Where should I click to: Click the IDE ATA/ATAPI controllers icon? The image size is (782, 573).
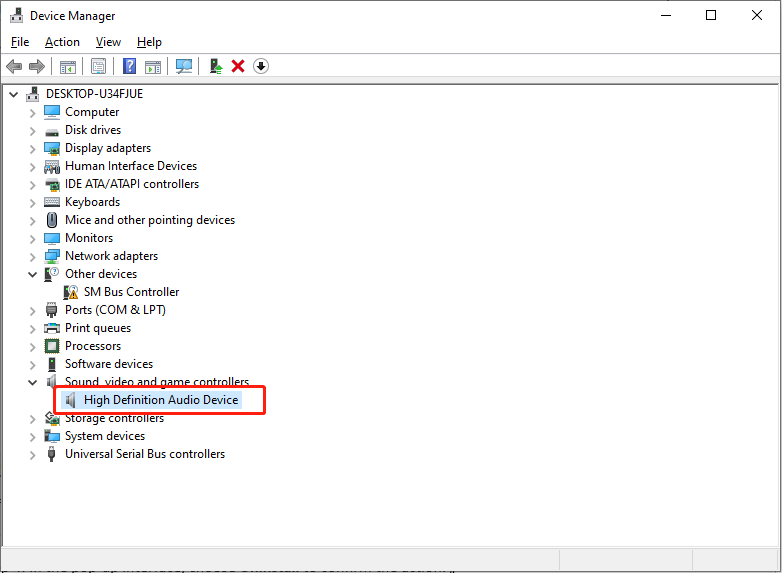point(52,185)
